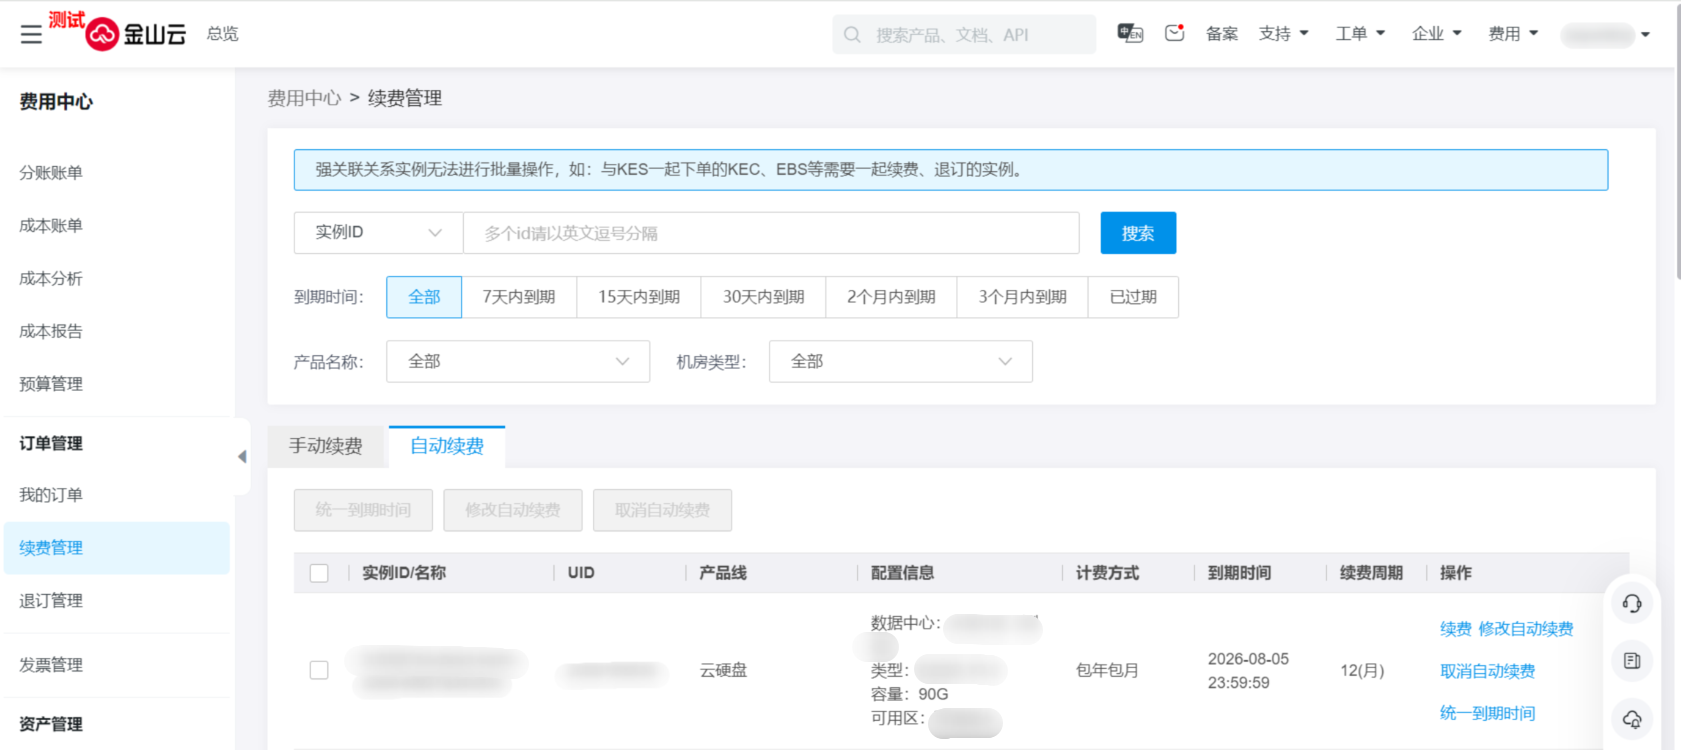Click the 取消自动续费 link in the row
The image size is (1681, 750).
coord(1487,671)
